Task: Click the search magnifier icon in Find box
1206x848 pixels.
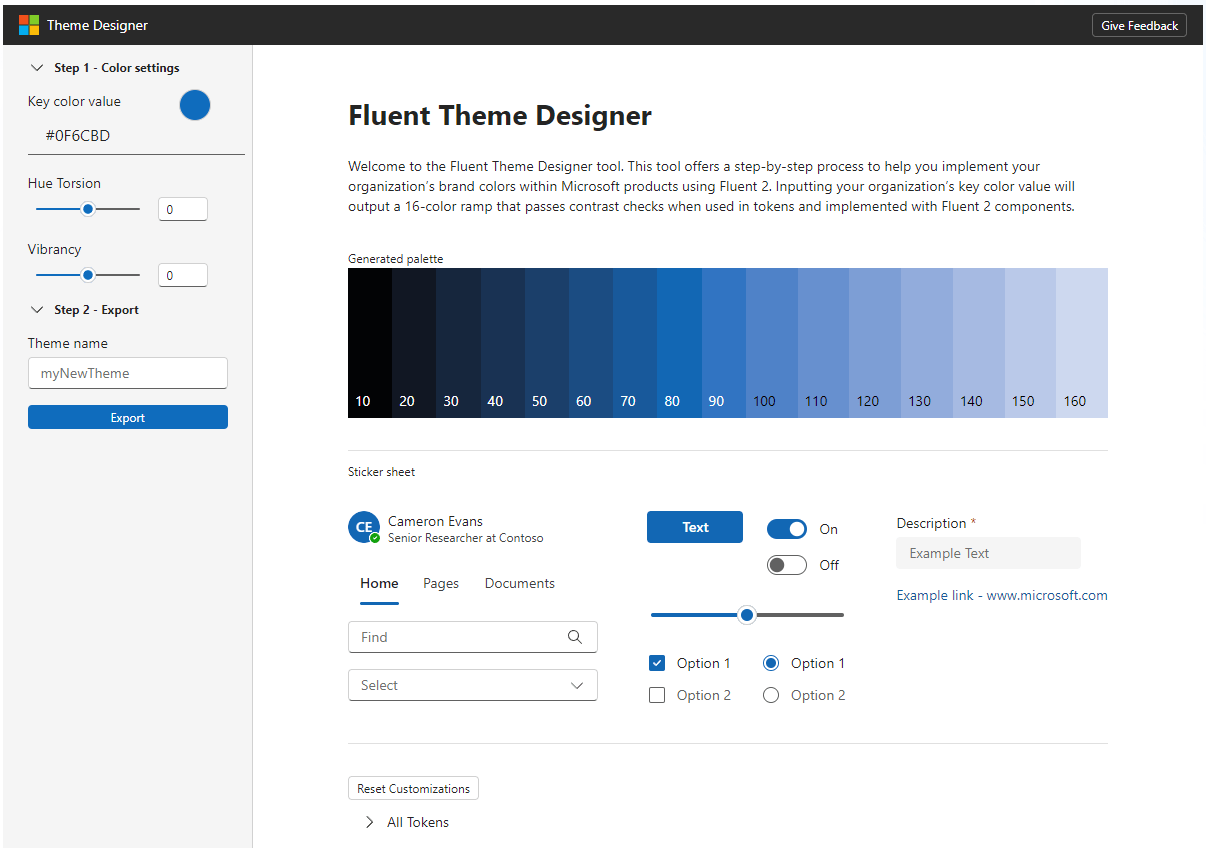Action: pos(575,637)
